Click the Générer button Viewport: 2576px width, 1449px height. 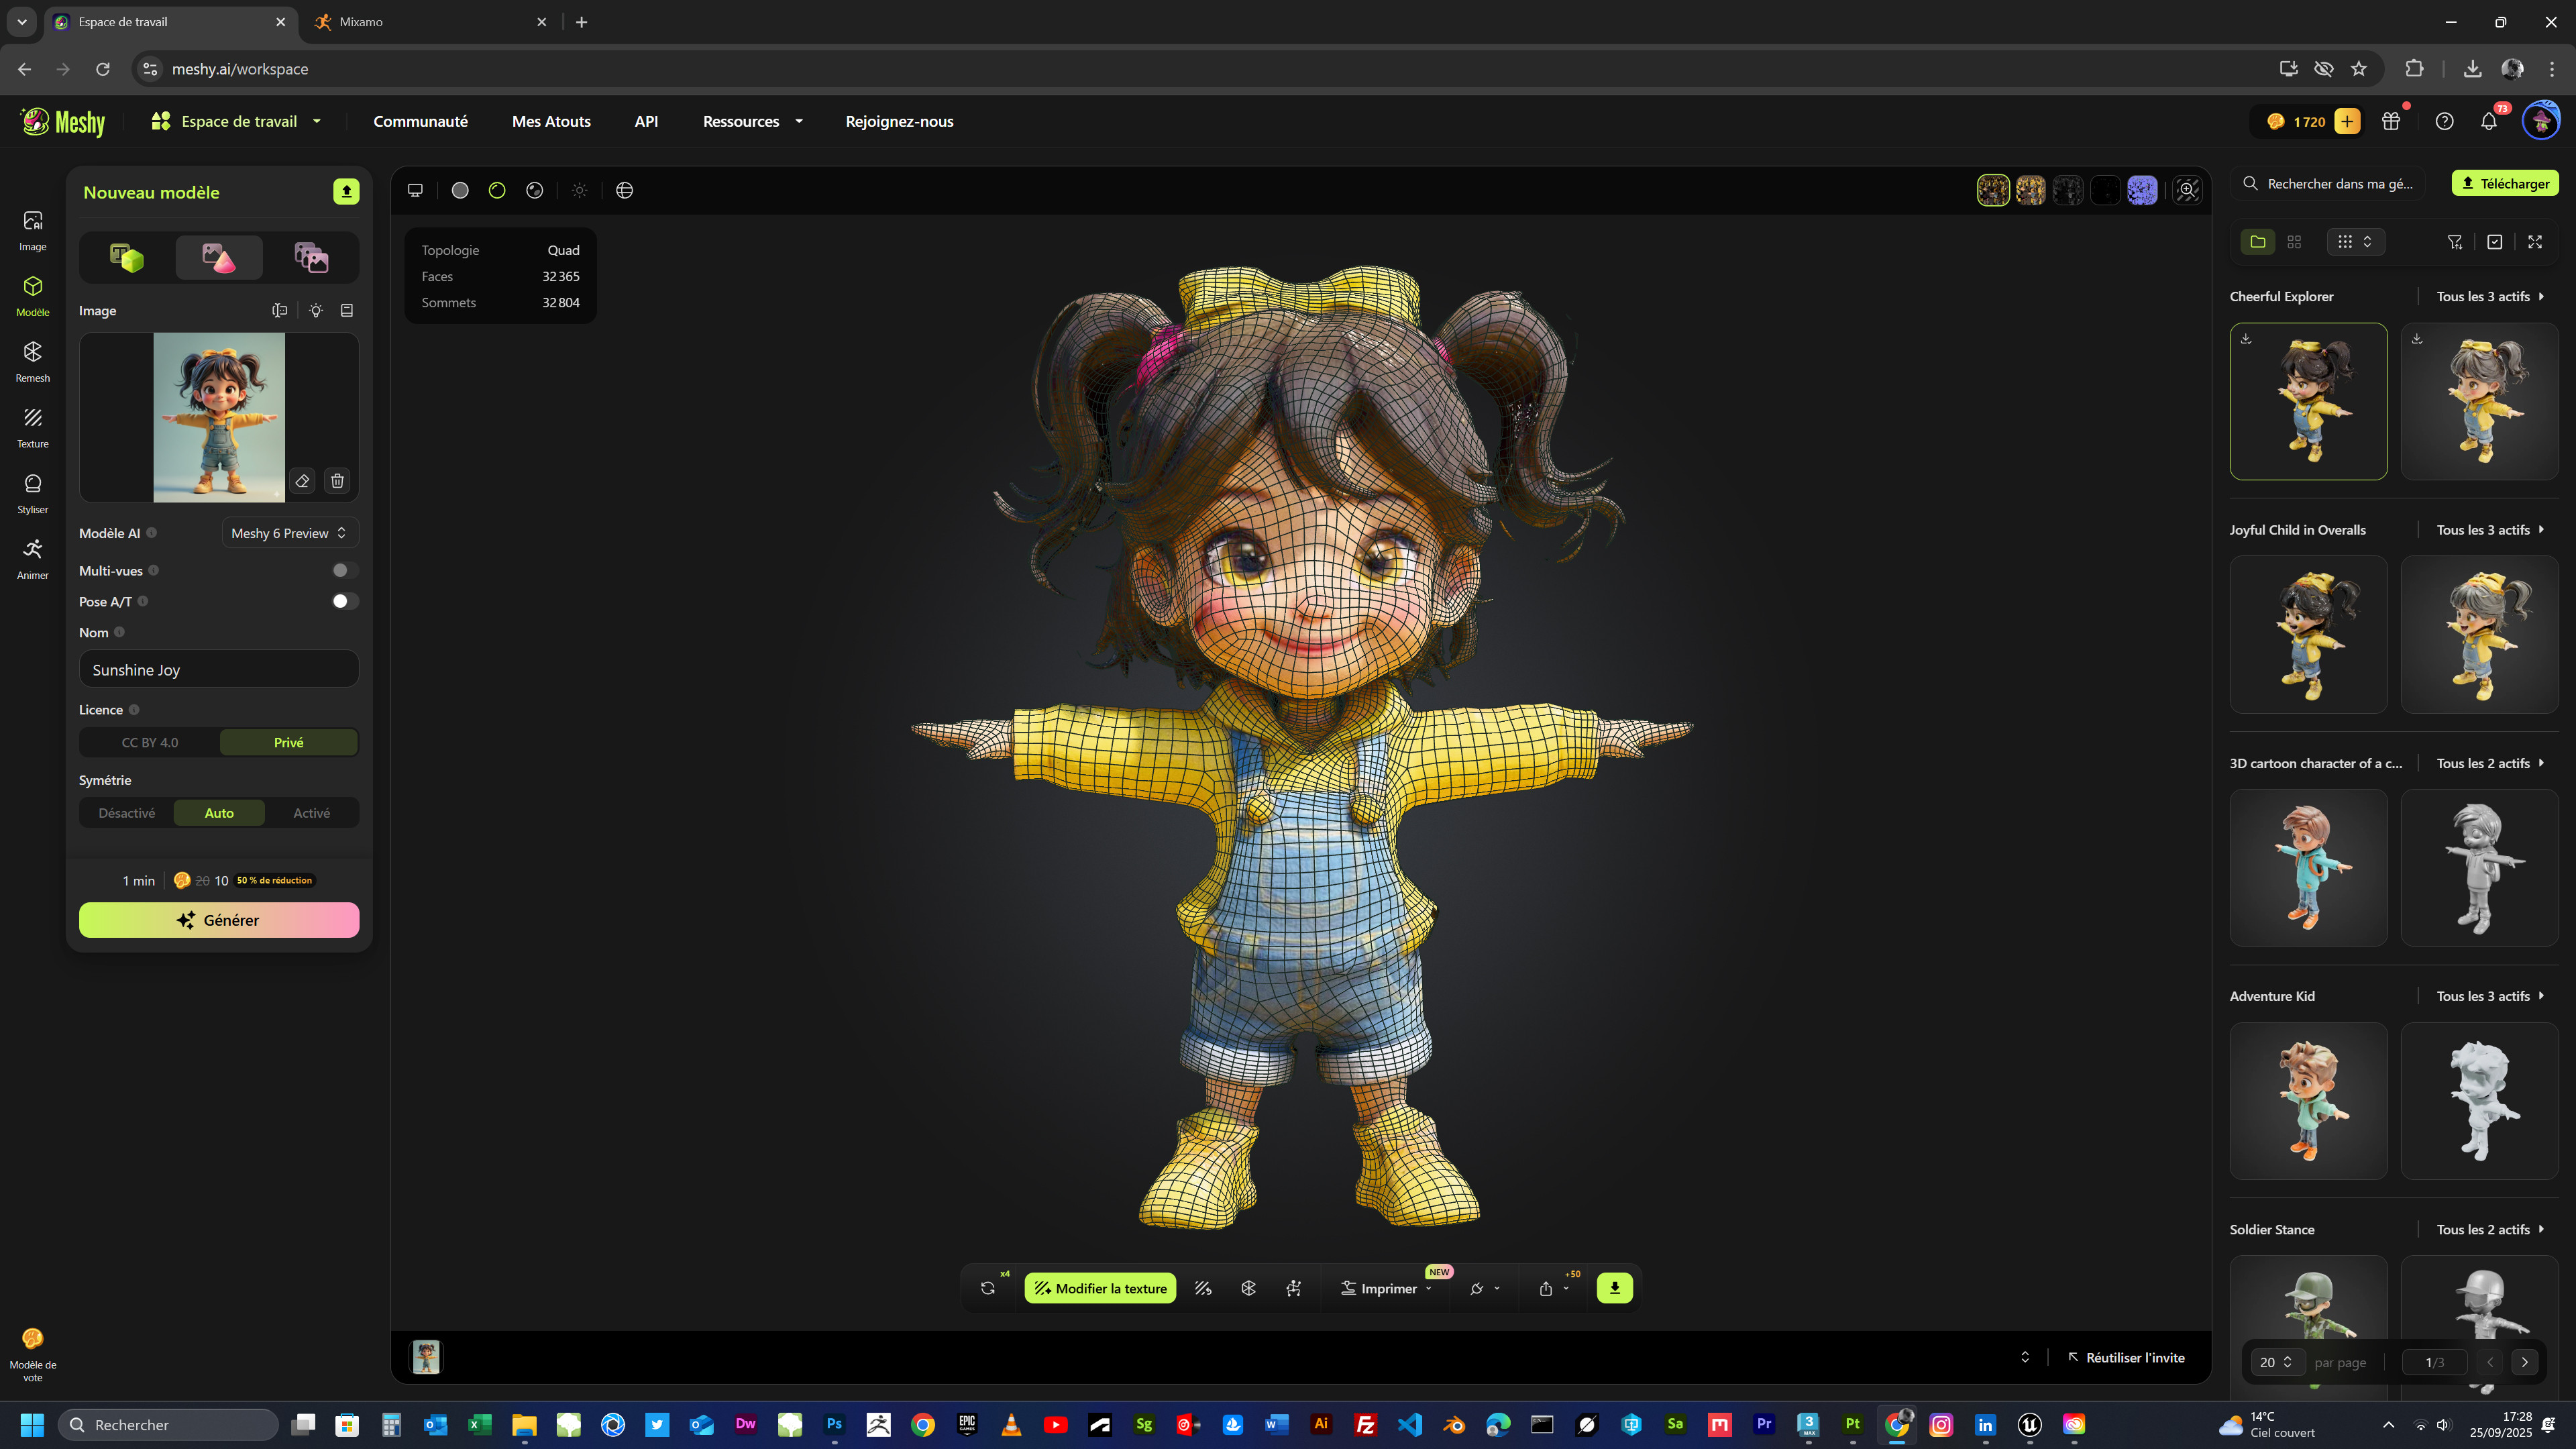(219, 920)
